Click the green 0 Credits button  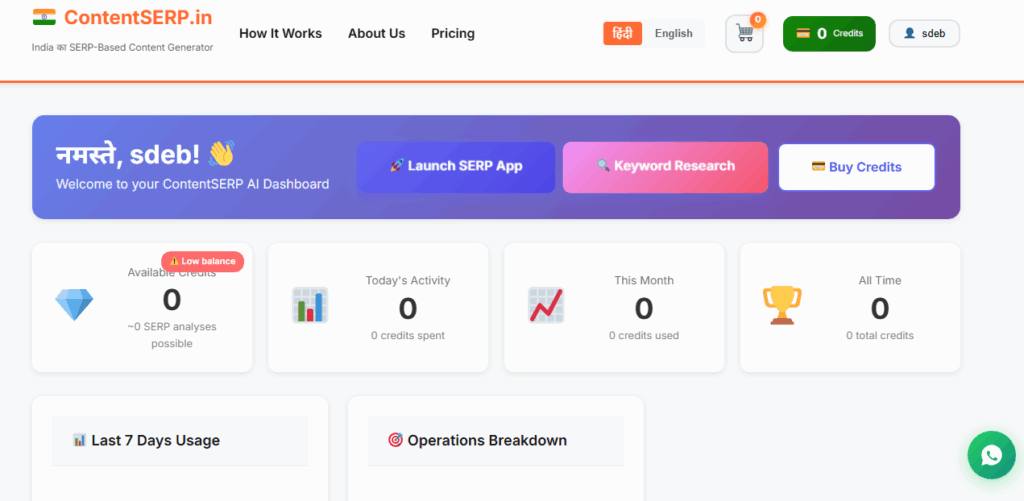point(829,33)
